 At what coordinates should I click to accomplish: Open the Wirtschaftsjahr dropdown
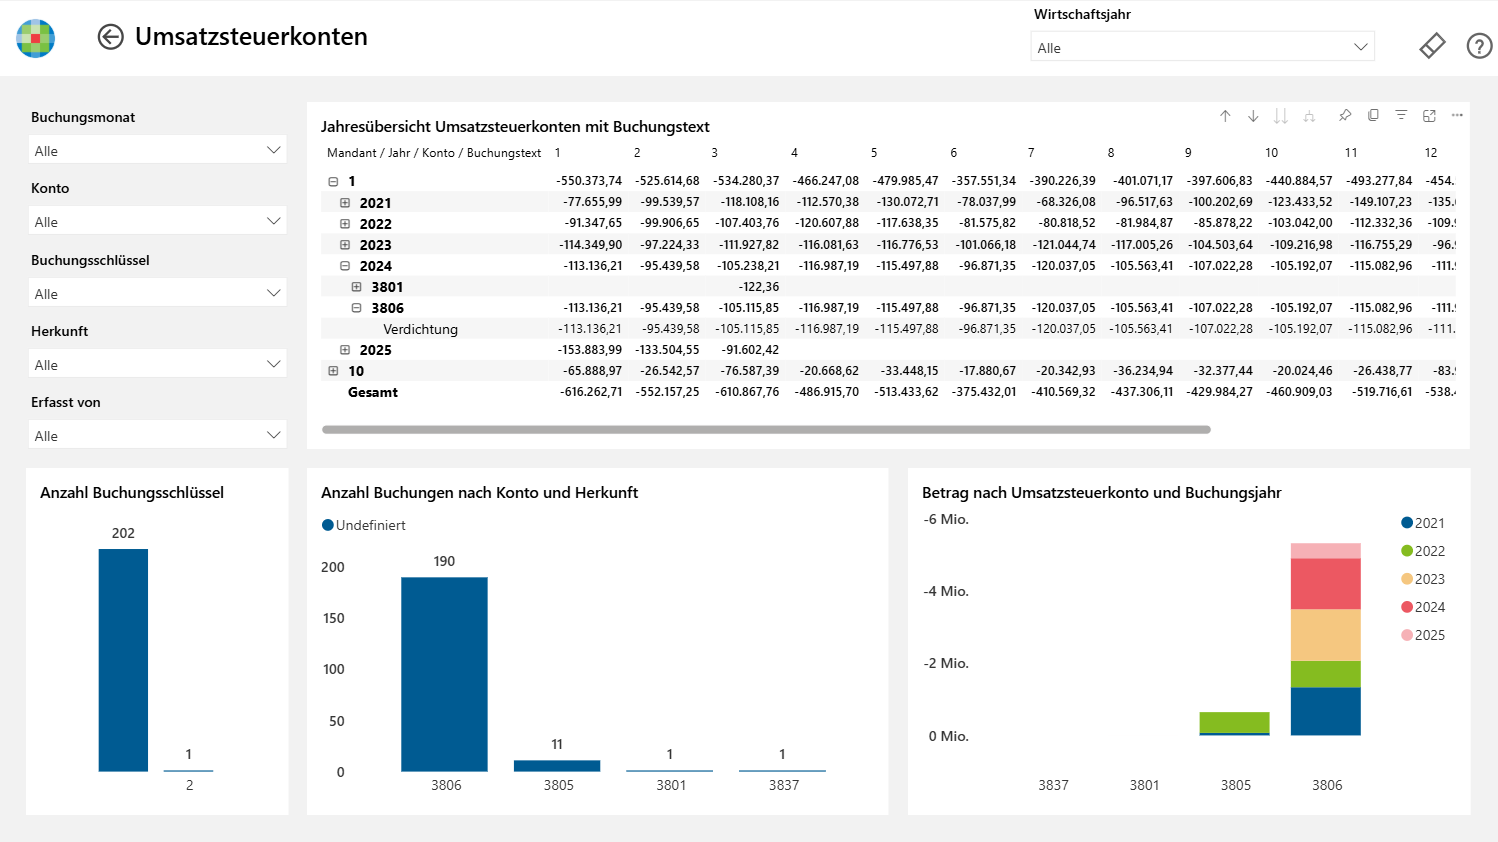tap(1202, 47)
